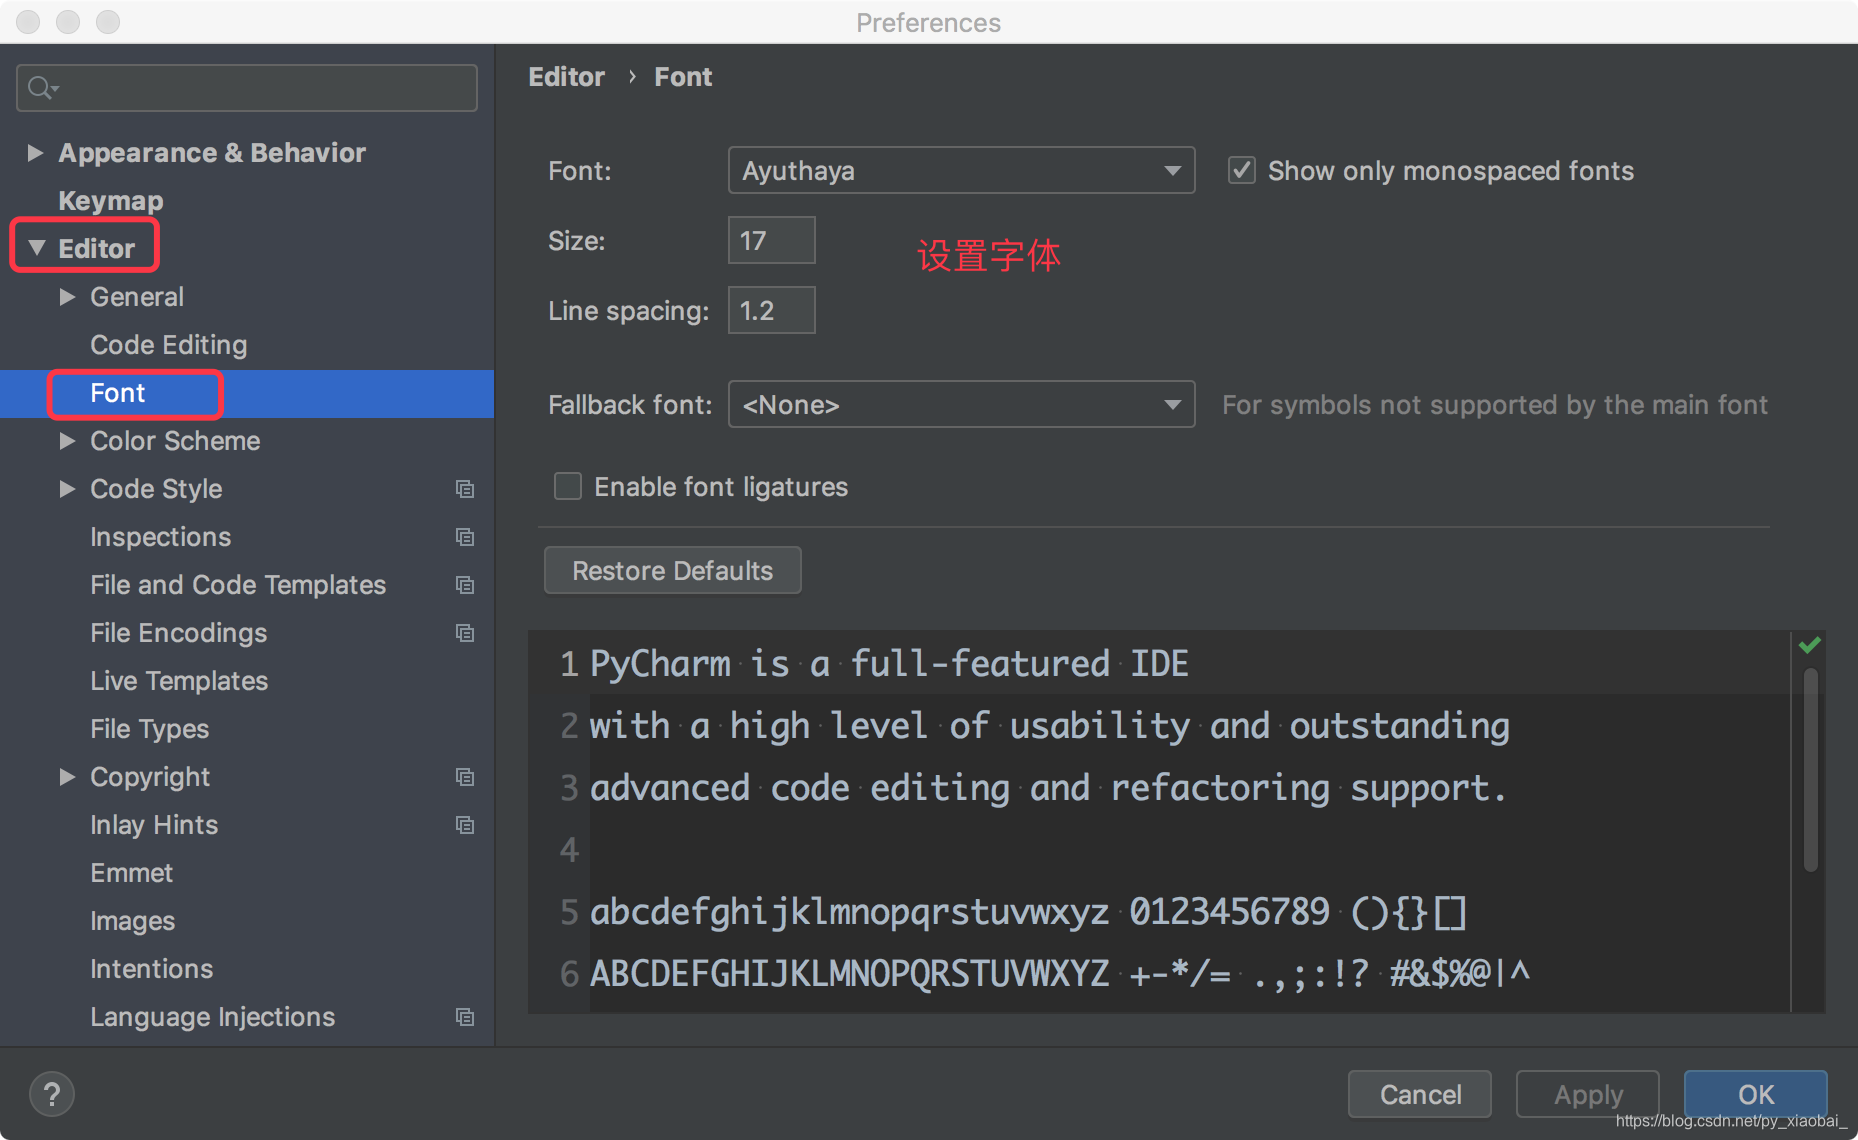
Task: Click preview line 'PyCharm is a full-featured IDE'
Action: tap(889, 664)
